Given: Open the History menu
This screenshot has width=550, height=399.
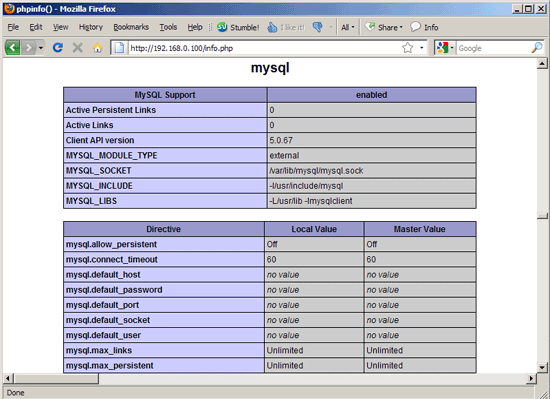Looking at the screenshot, I should tap(90, 27).
